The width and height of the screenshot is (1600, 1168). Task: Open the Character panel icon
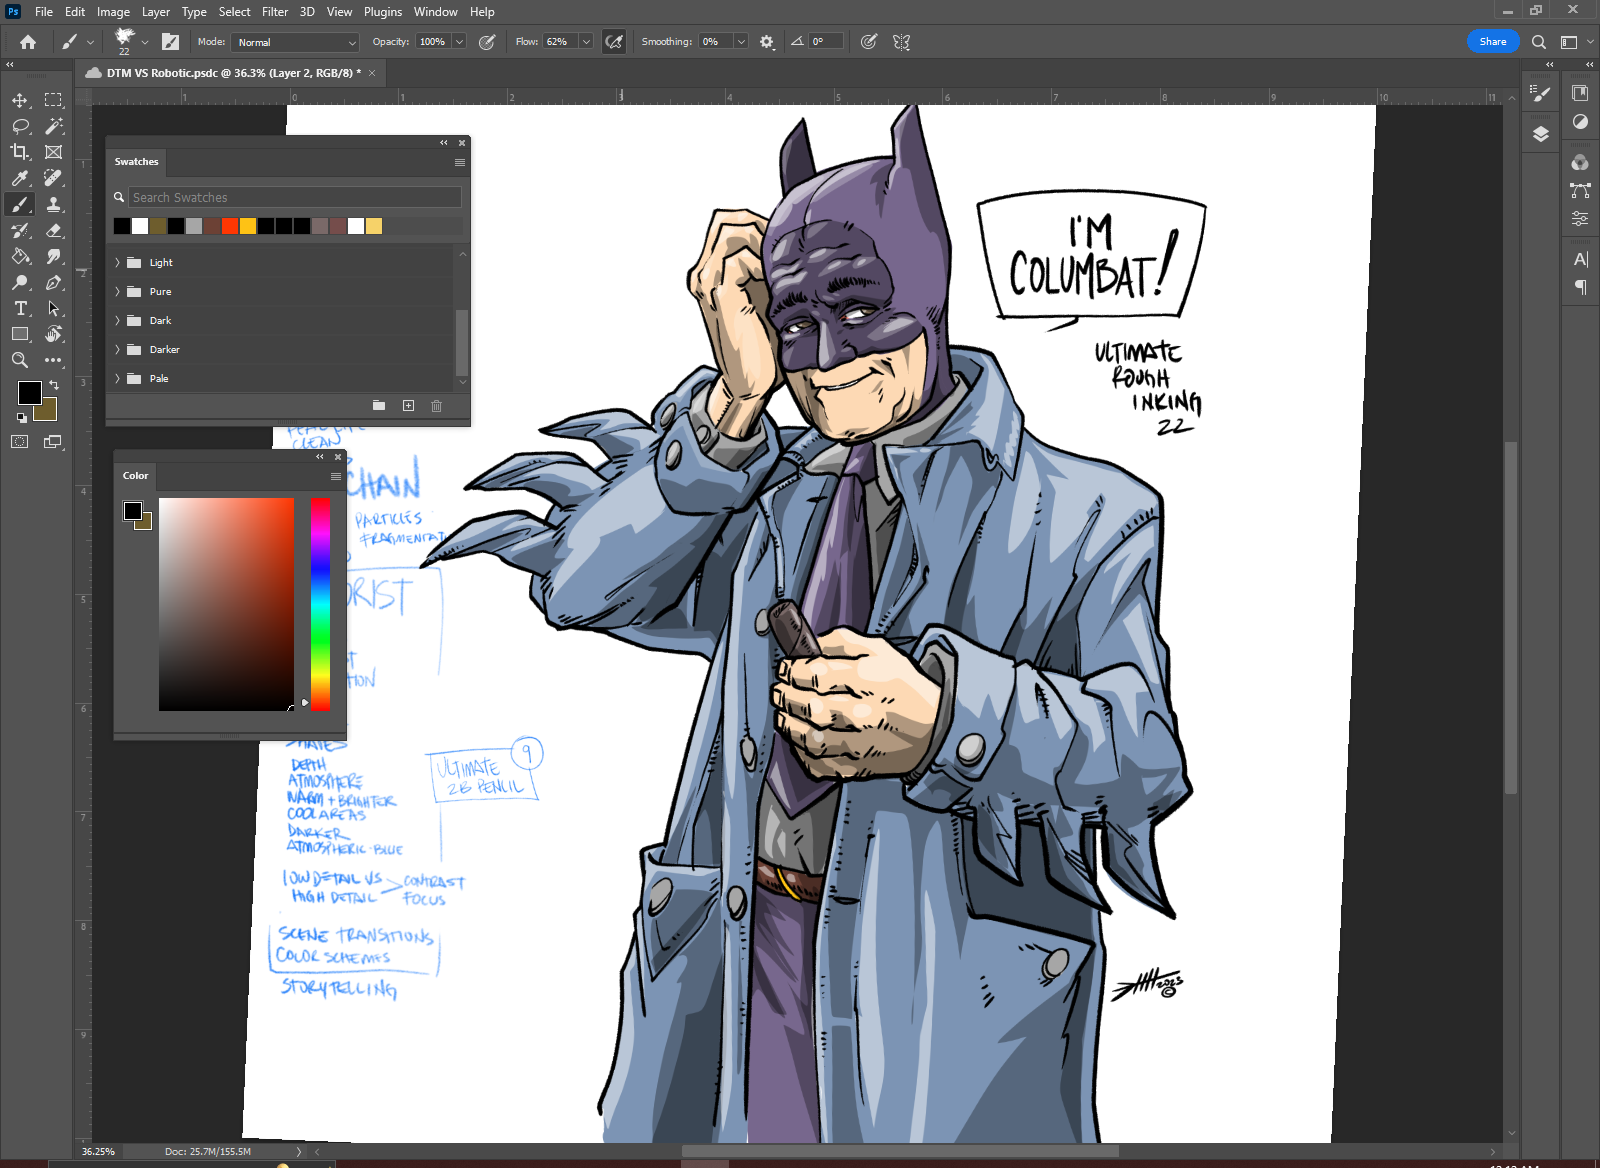(x=1580, y=259)
